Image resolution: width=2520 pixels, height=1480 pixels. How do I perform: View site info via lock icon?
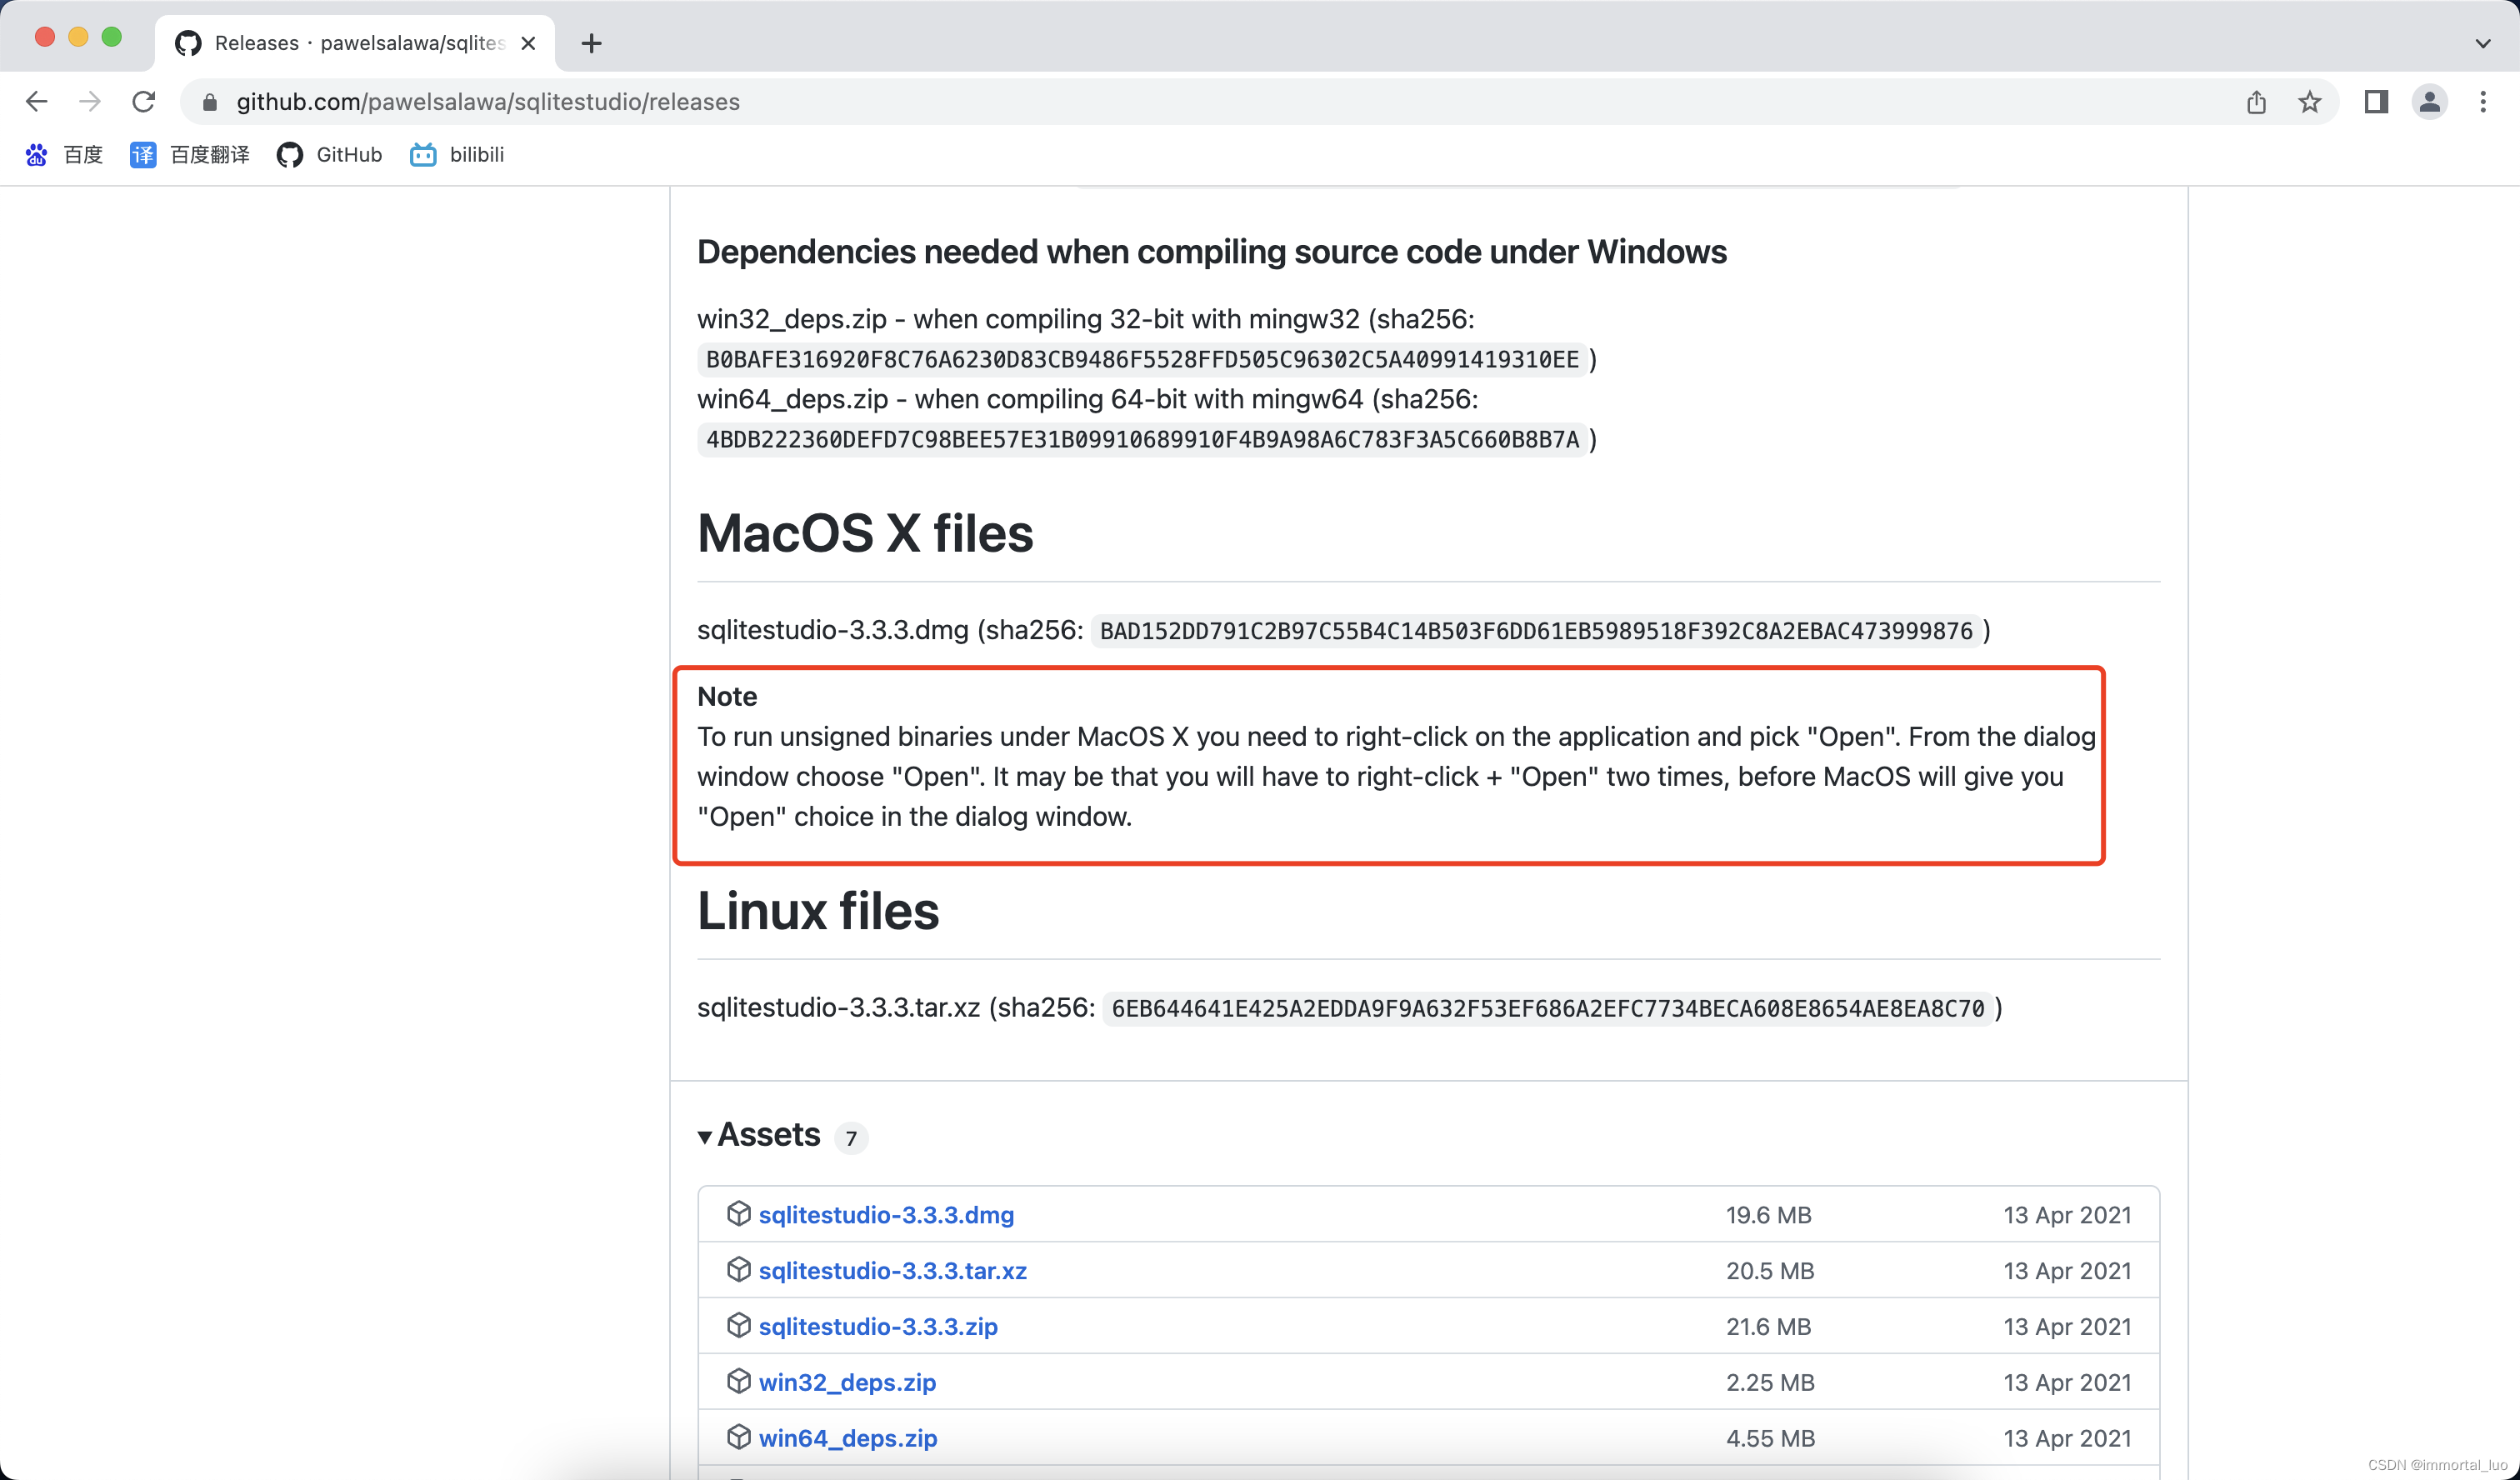coord(209,102)
